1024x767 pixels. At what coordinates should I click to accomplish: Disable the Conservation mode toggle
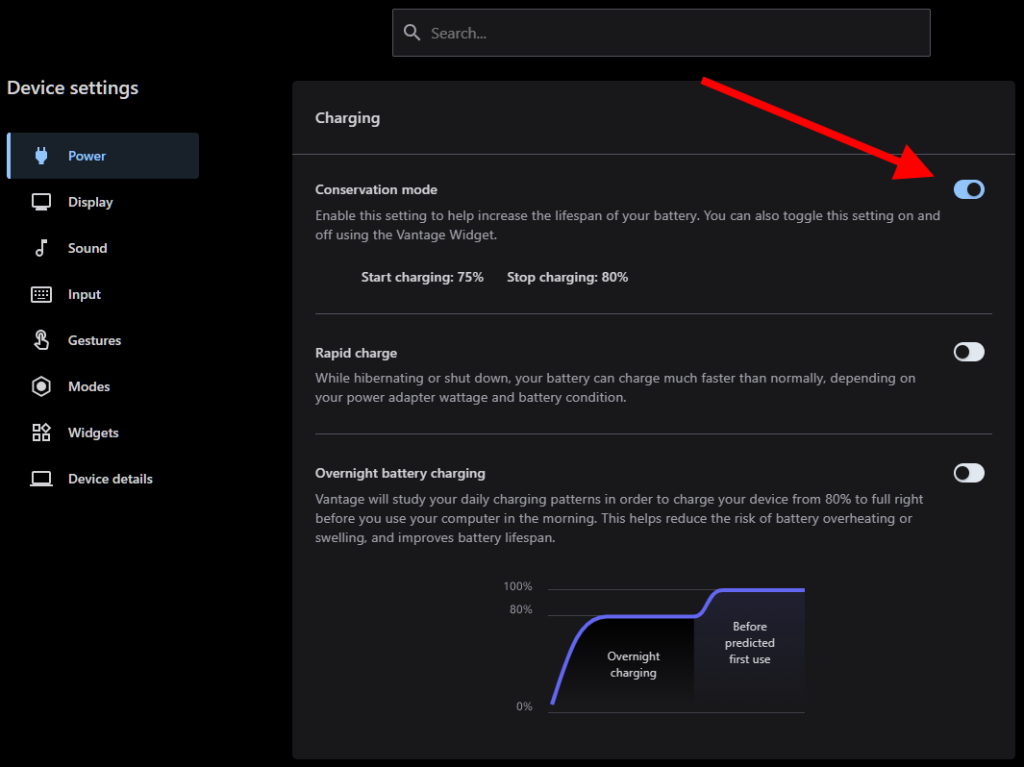[968, 189]
